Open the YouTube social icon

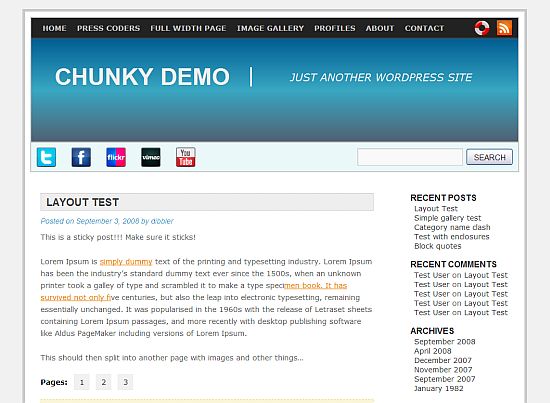186,157
